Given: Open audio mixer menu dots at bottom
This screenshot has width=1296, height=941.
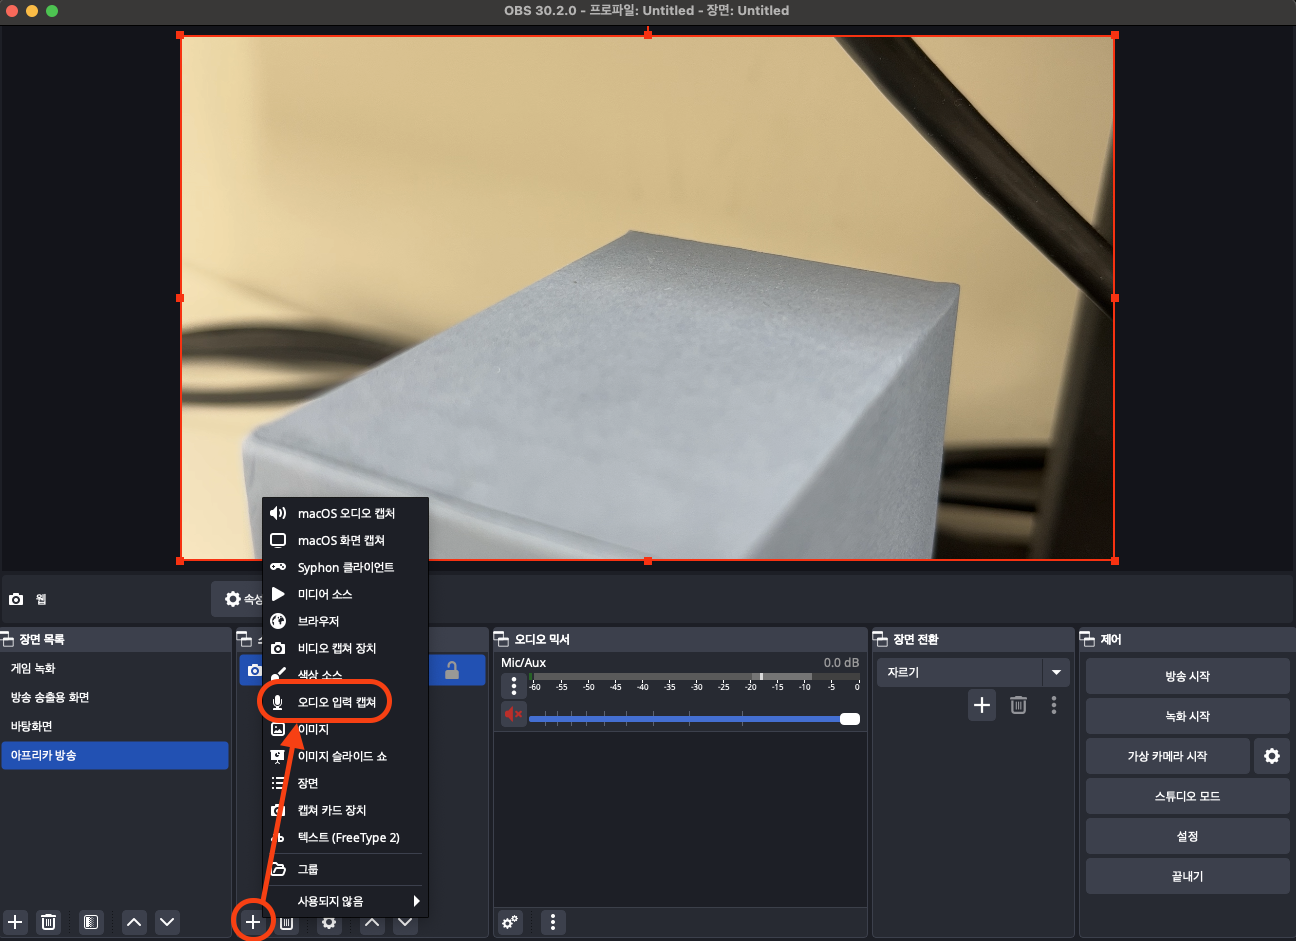Looking at the screenshot, I should pyautogui.click(x=553, y=922).
